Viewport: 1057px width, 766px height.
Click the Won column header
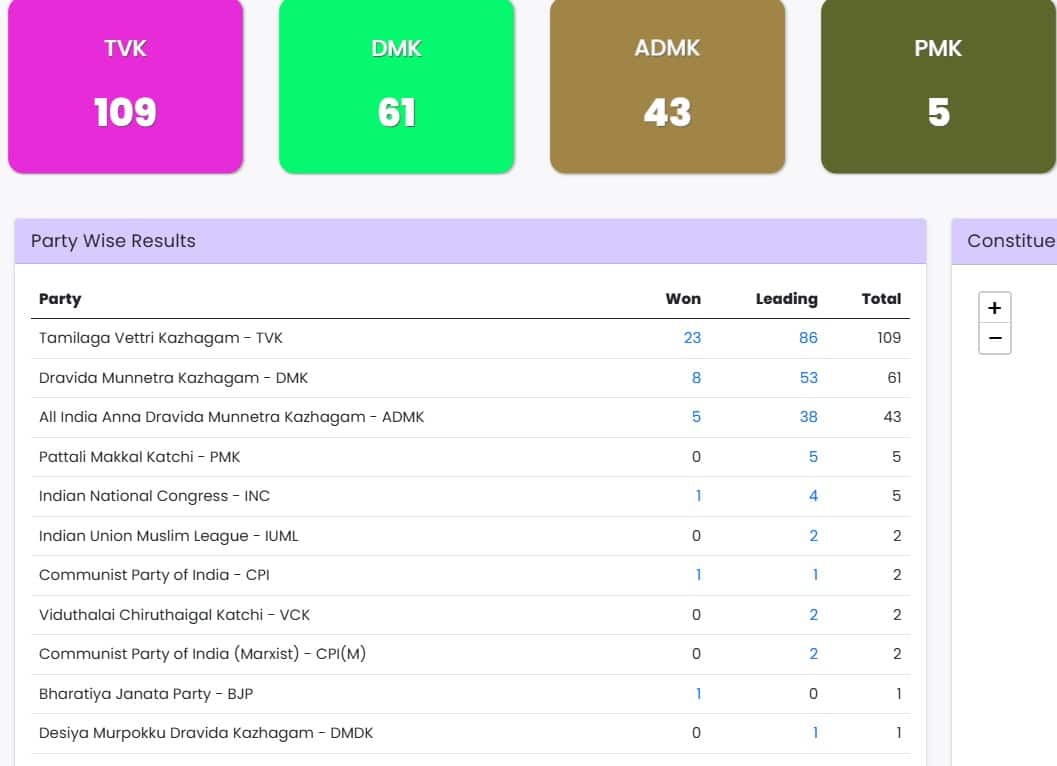683,299
